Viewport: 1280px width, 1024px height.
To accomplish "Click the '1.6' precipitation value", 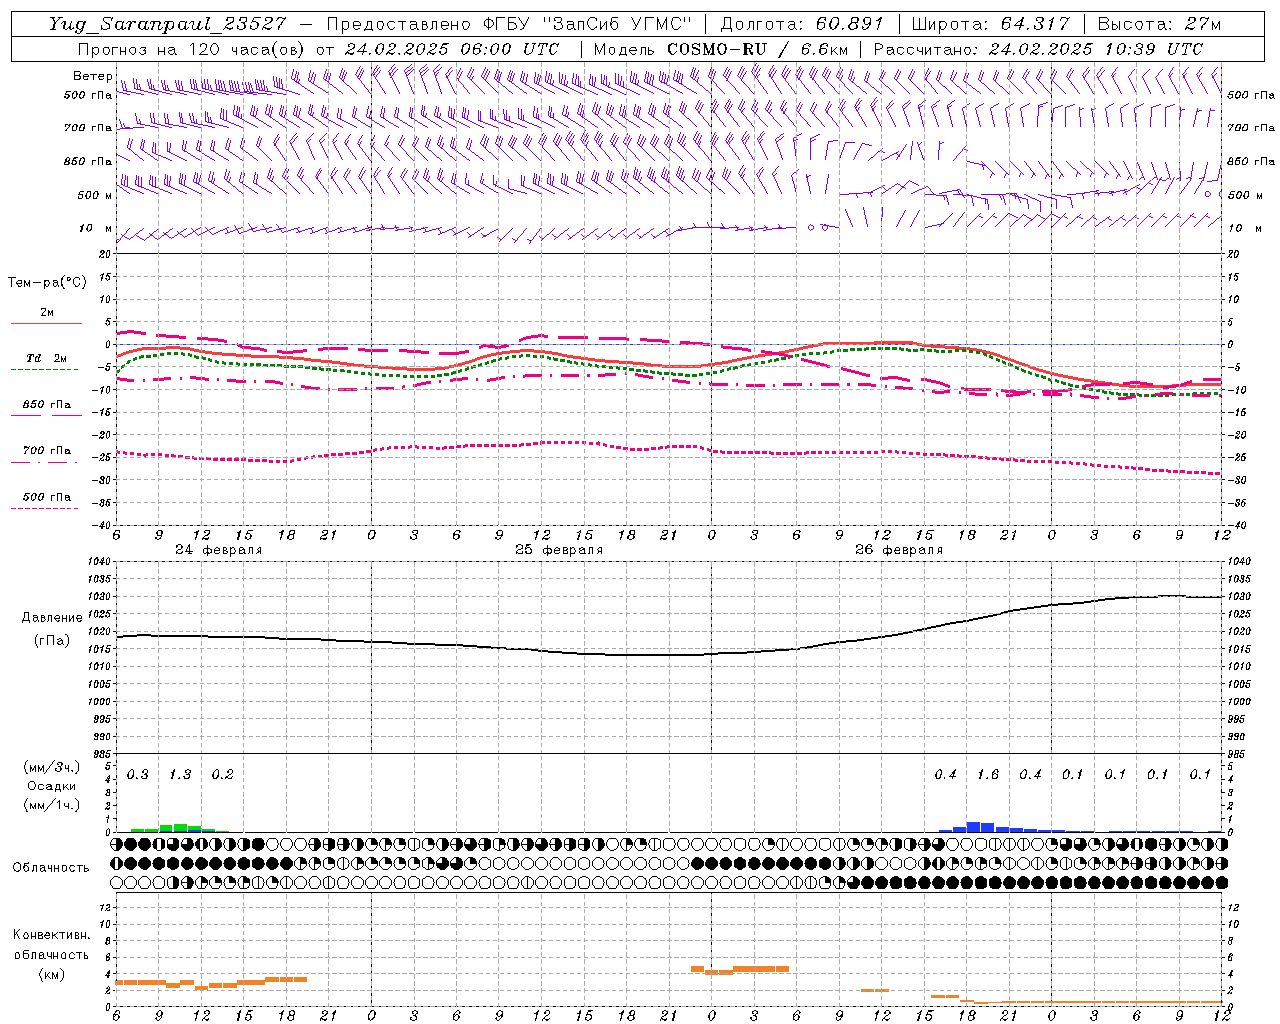I will point(988,775).
